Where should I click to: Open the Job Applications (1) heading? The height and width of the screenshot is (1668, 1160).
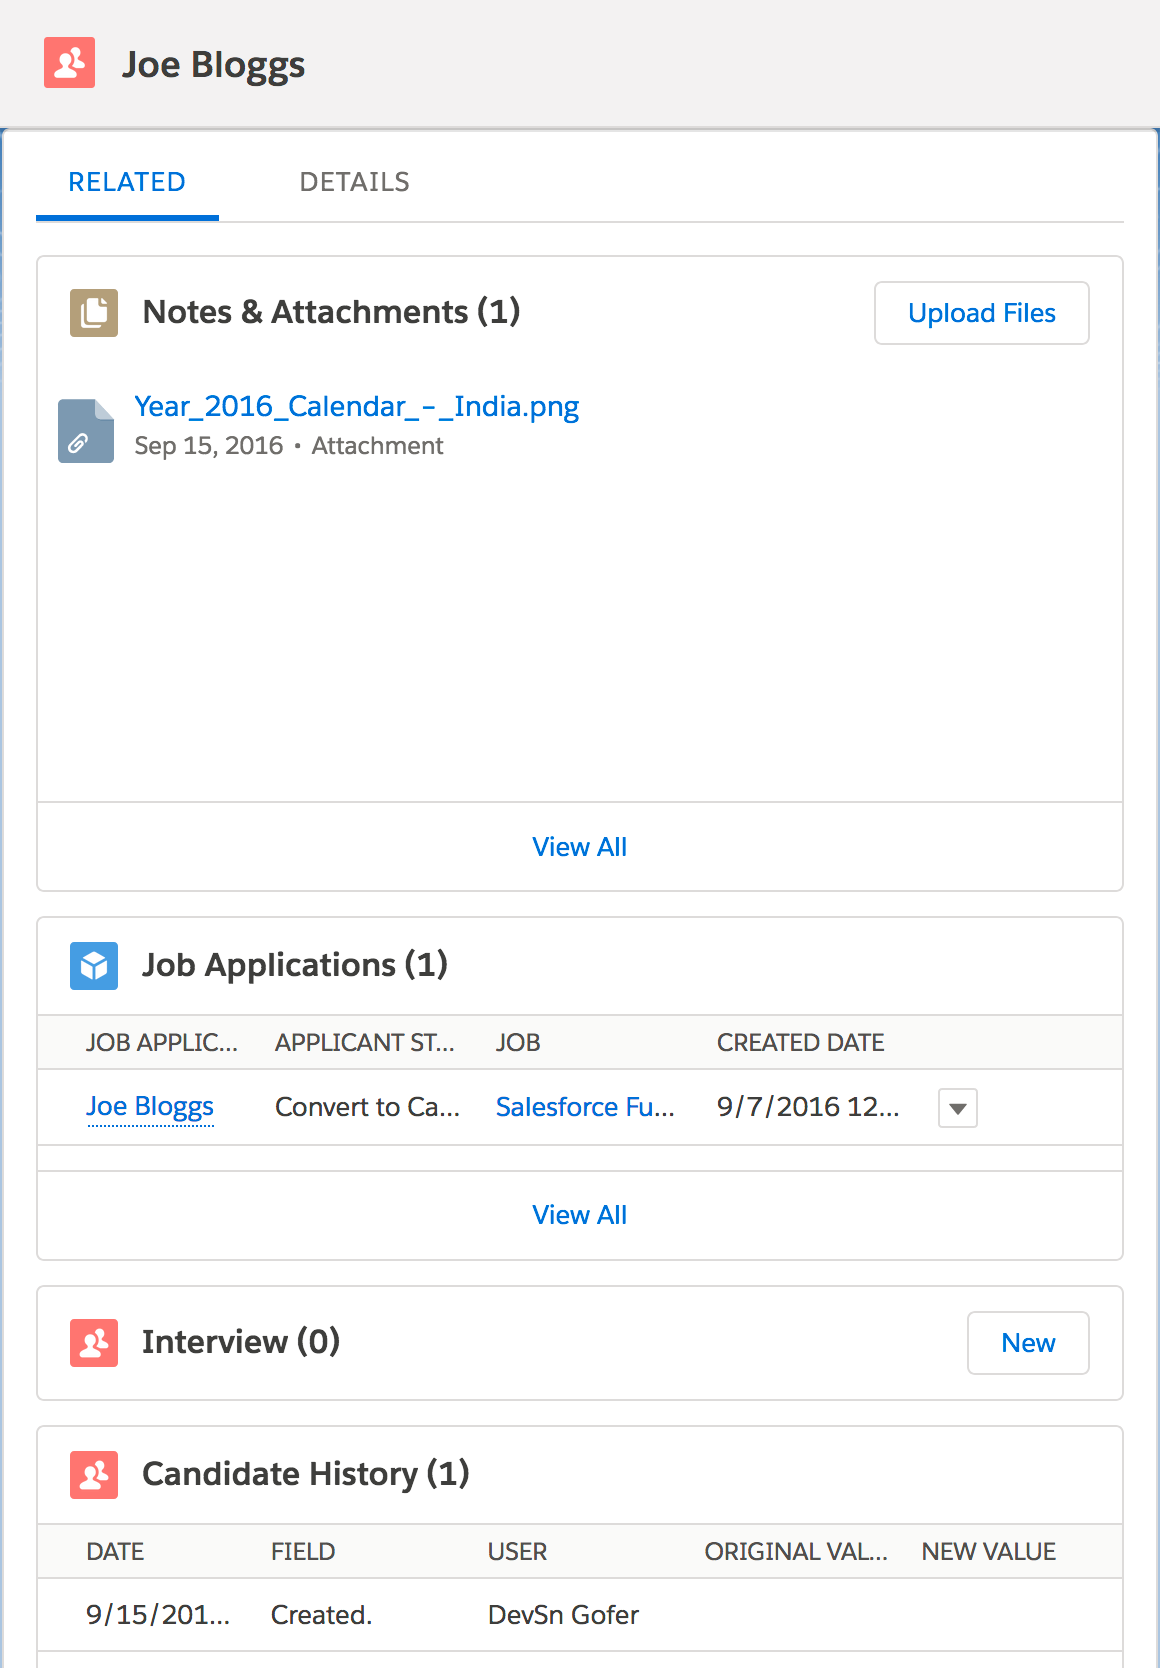(295, 965)
